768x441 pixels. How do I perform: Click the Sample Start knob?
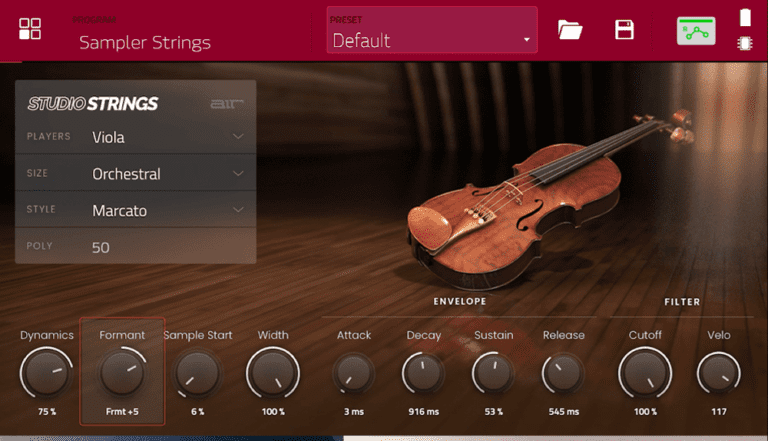point(197,374)
